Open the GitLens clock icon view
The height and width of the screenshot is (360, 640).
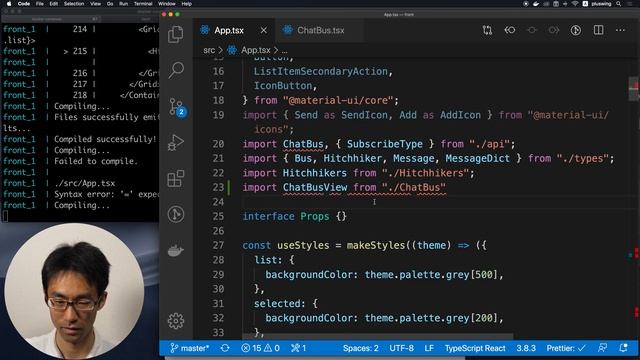[x=176, y=214]
